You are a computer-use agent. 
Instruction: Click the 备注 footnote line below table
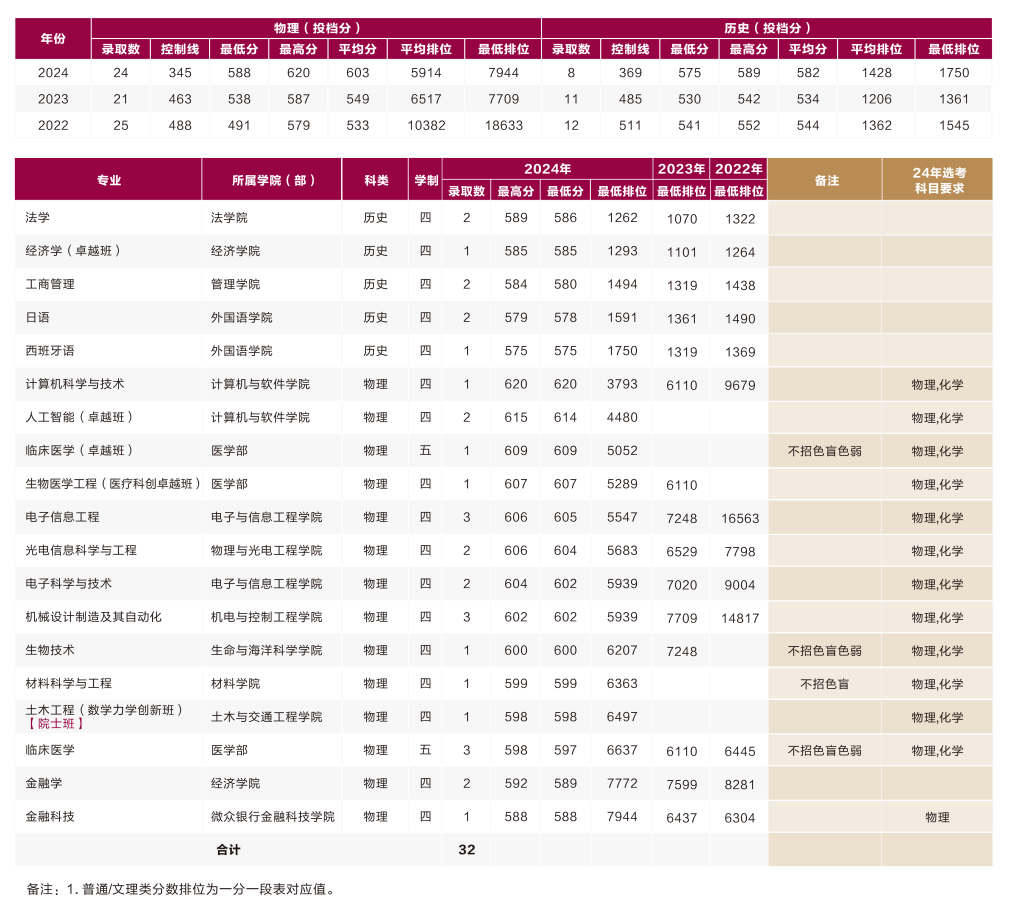pyautogui.click(x=181, y=889)
